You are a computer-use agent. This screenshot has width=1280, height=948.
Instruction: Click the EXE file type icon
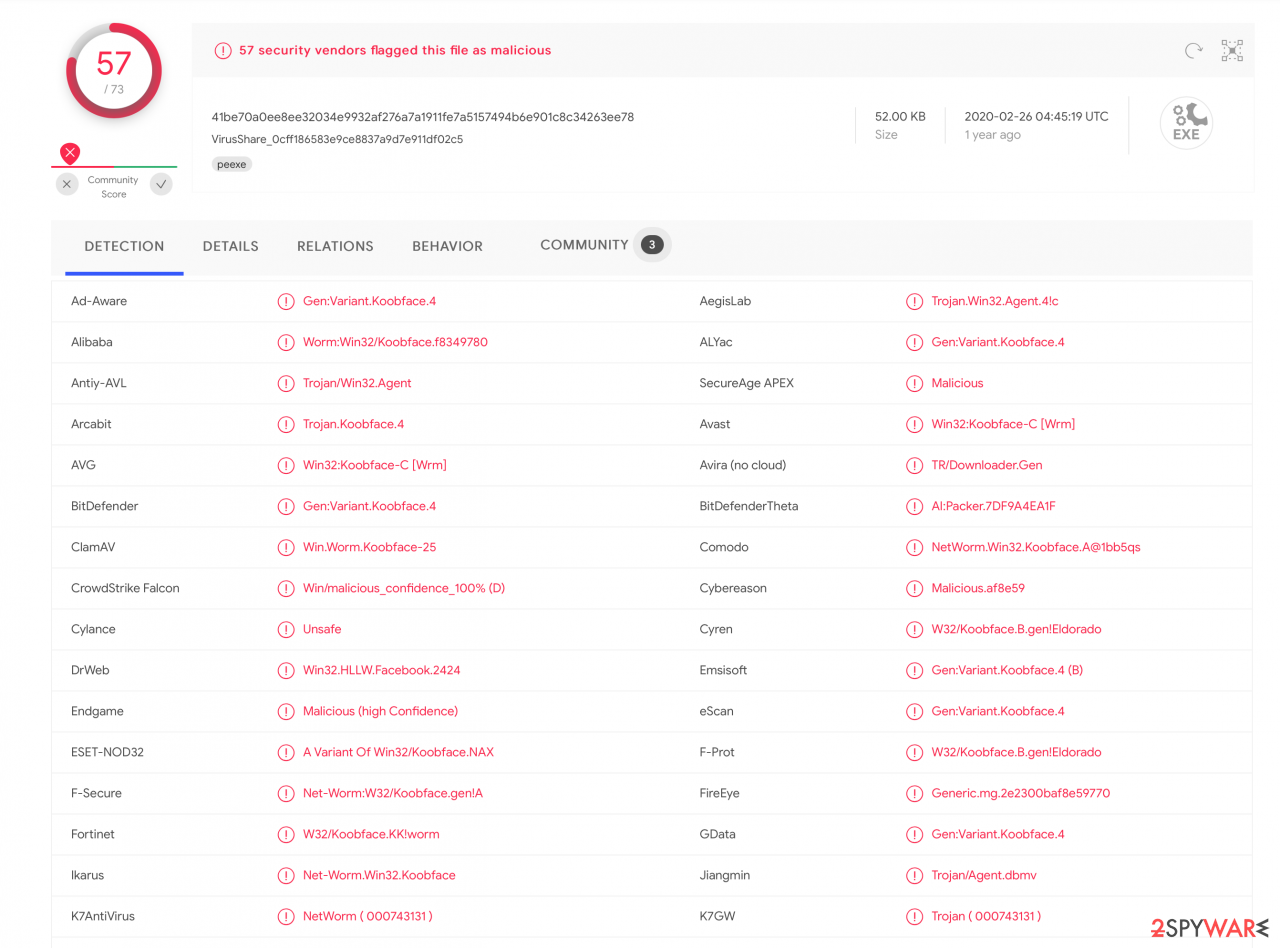click(x=1186, y=123)
